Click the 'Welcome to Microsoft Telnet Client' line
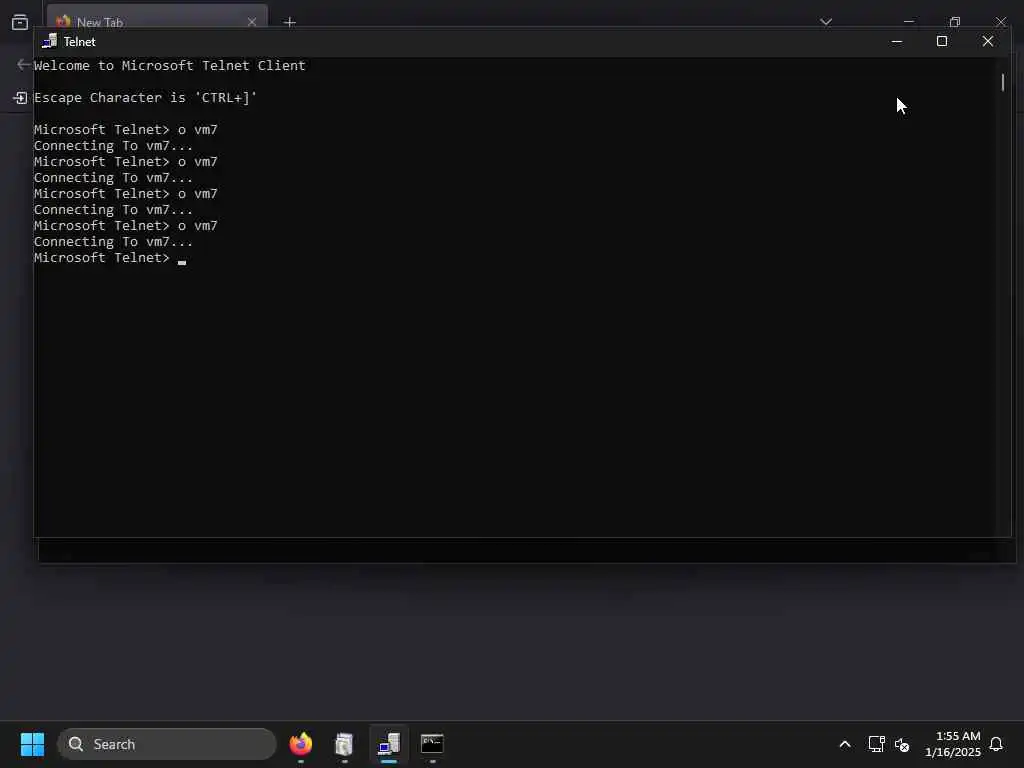The width and height of the screenshot is (1024, 768). pyautogui.click(x=170, y=65)
